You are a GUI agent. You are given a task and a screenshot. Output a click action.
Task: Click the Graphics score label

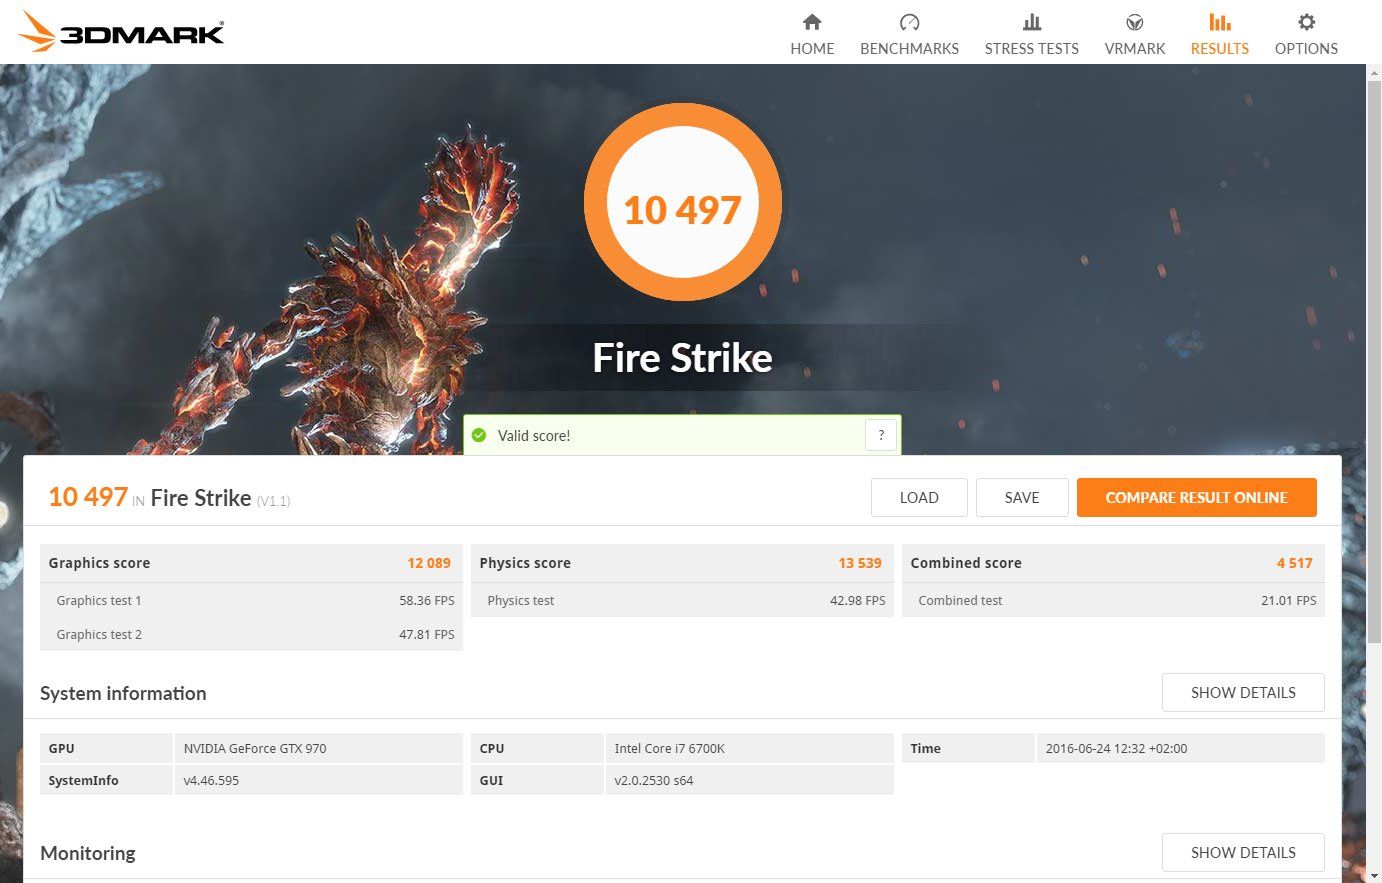tap(99, 563)
